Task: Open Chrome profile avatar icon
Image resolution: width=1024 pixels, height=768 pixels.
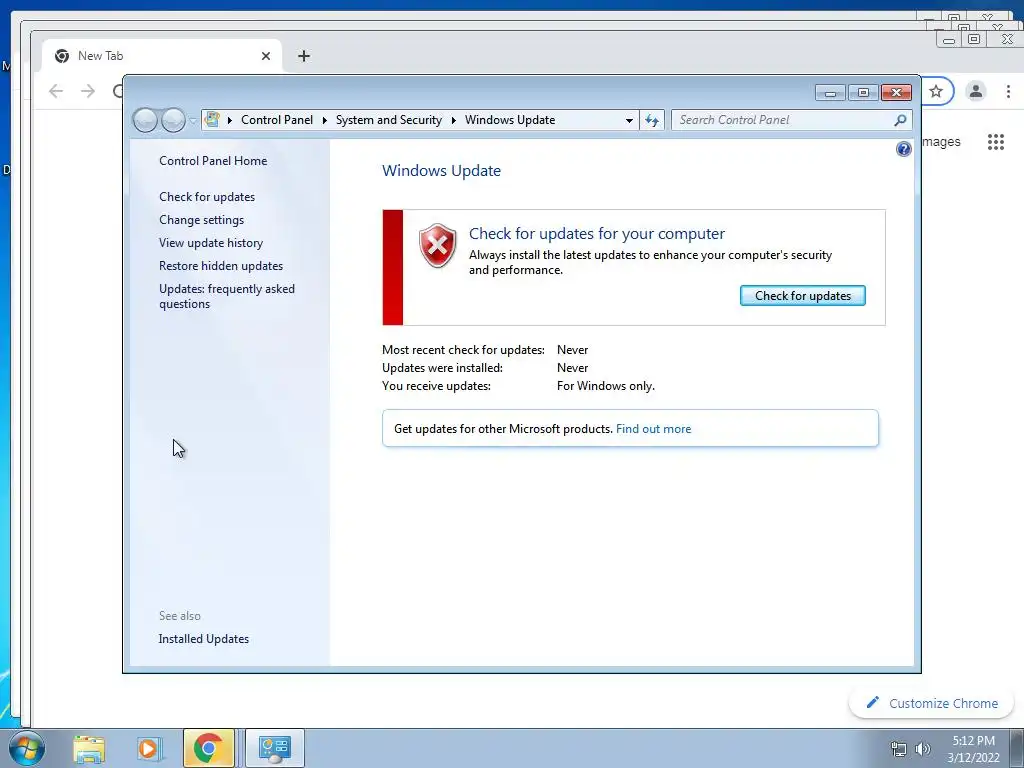Action: tap(976, 91)
